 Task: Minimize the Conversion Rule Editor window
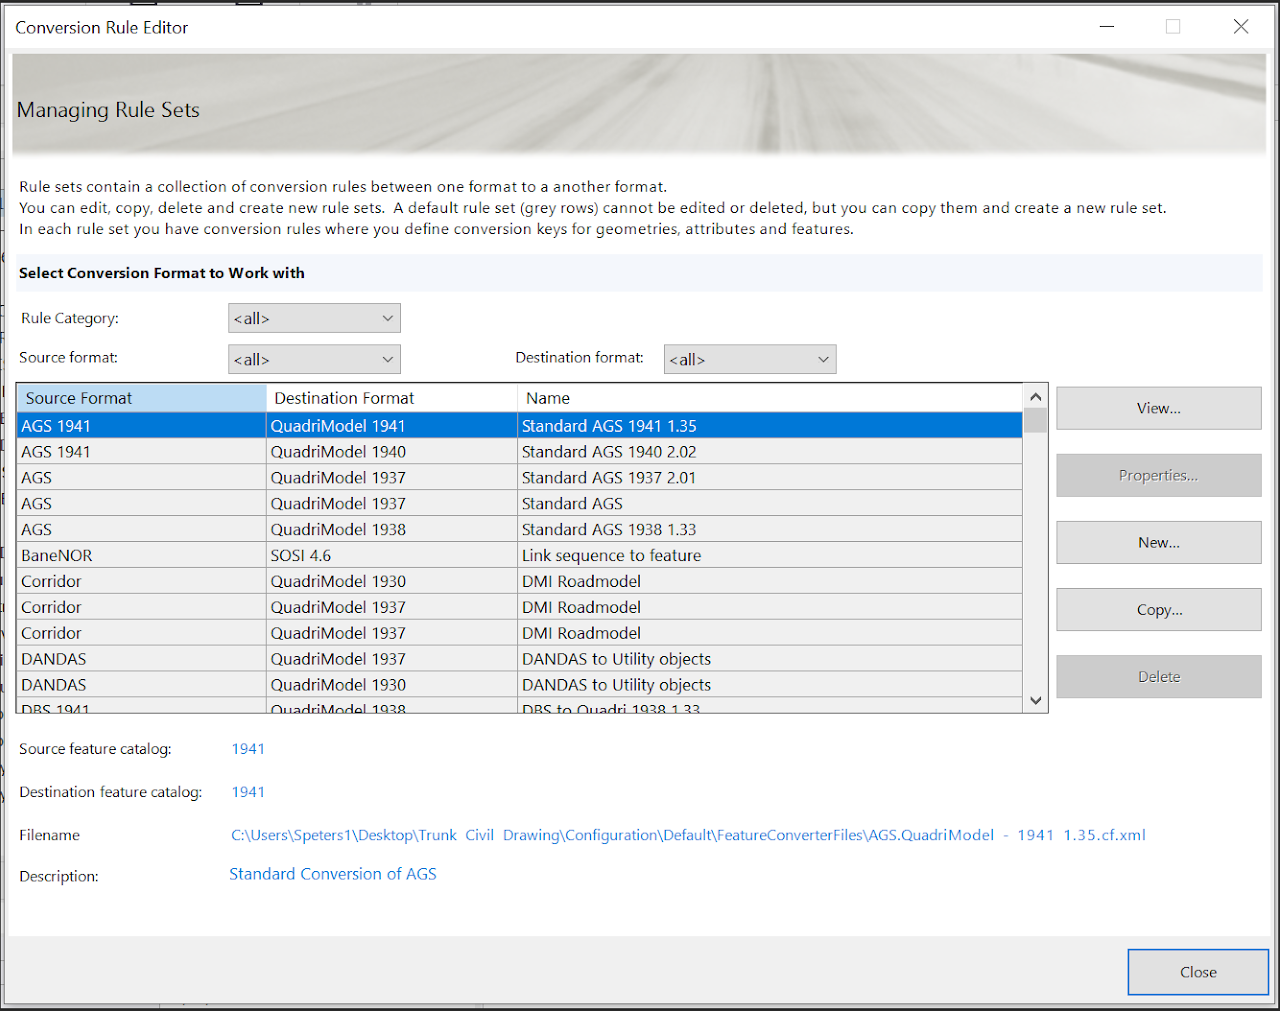point(1107,27)
